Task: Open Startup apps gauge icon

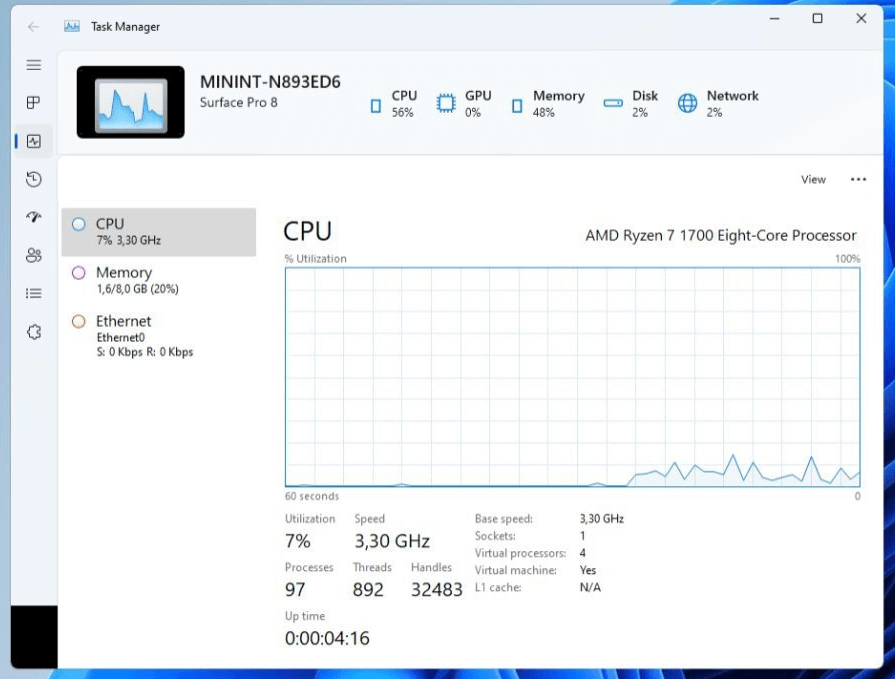Action: click(34, 217)
